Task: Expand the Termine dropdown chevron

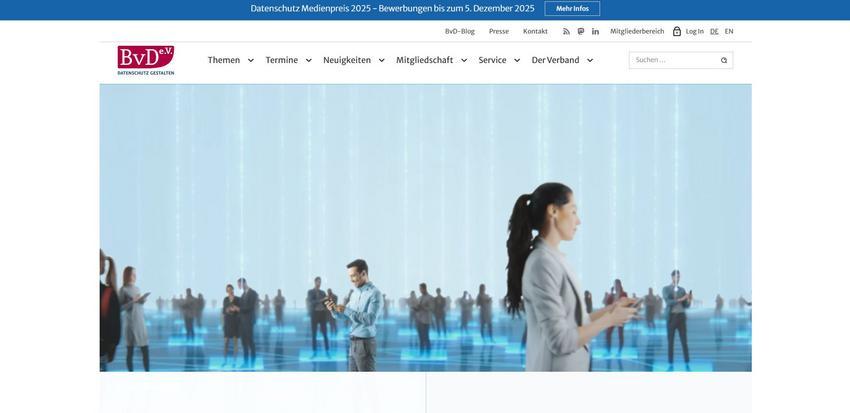Action: [308, 60]
